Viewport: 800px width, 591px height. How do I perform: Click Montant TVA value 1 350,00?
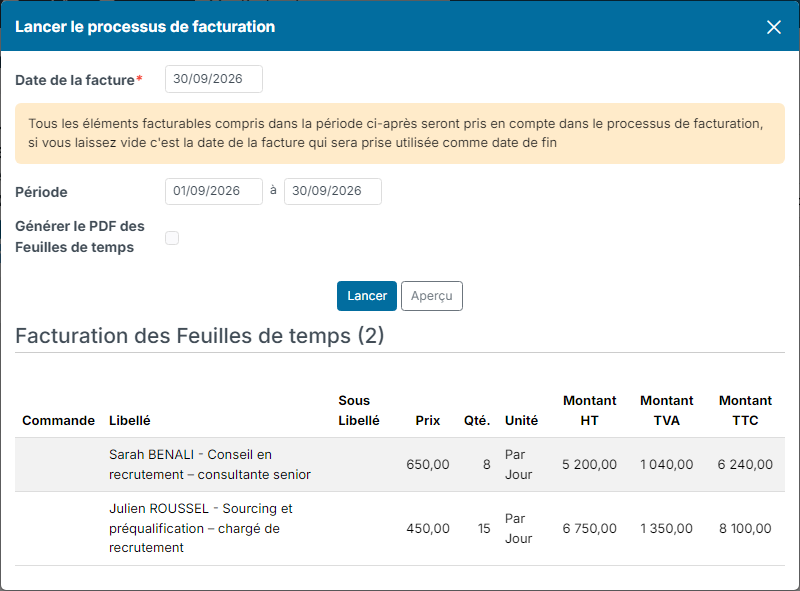(x=666, y=528)
